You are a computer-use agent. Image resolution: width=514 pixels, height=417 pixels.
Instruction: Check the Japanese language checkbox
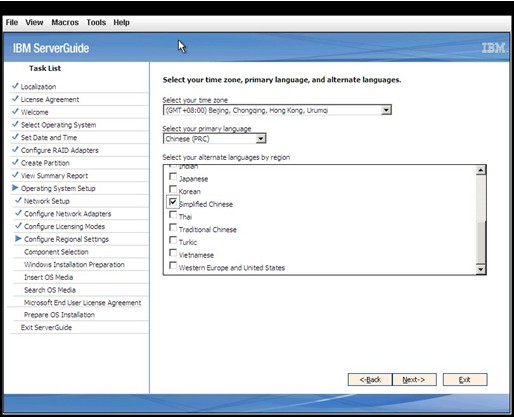(x=173, y=177)
